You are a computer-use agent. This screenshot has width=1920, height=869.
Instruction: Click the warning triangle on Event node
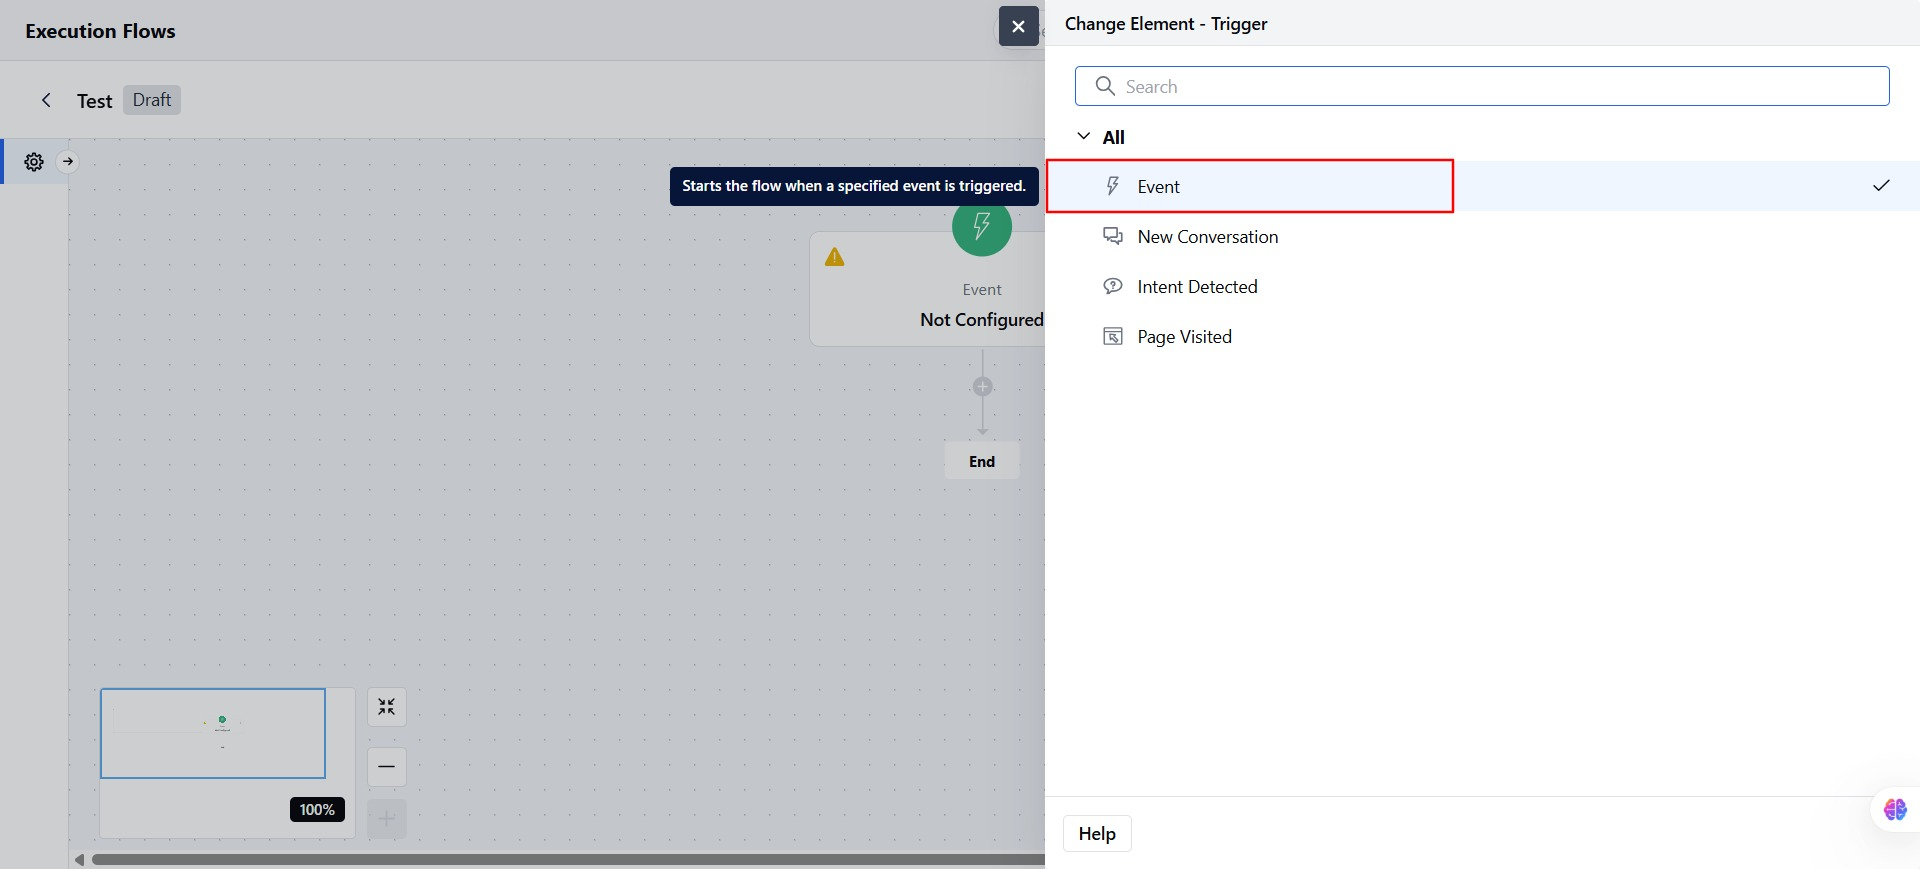pyautogui.click(x=835, y=257)
